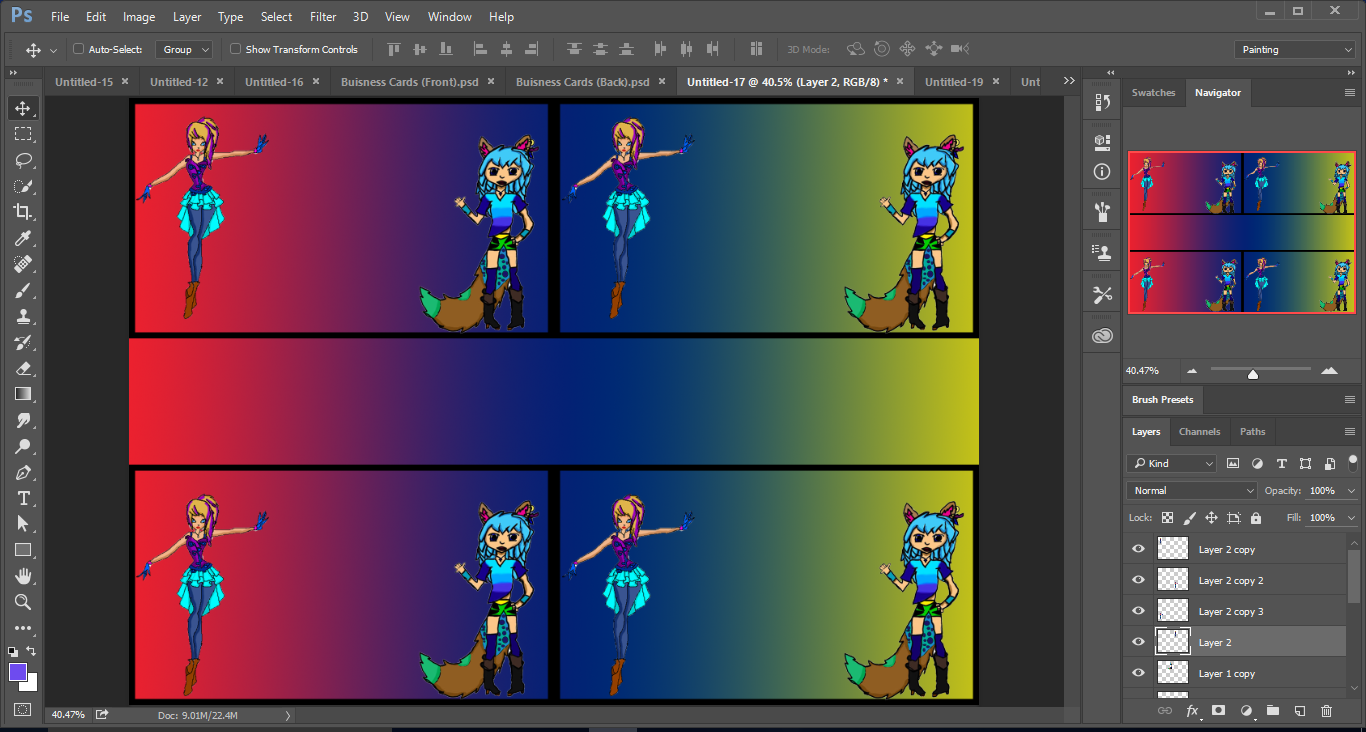This screenshot has height=732, width=1366.
Task: Switch to the Untitled-16 document tab
Action: click(274, 82)
